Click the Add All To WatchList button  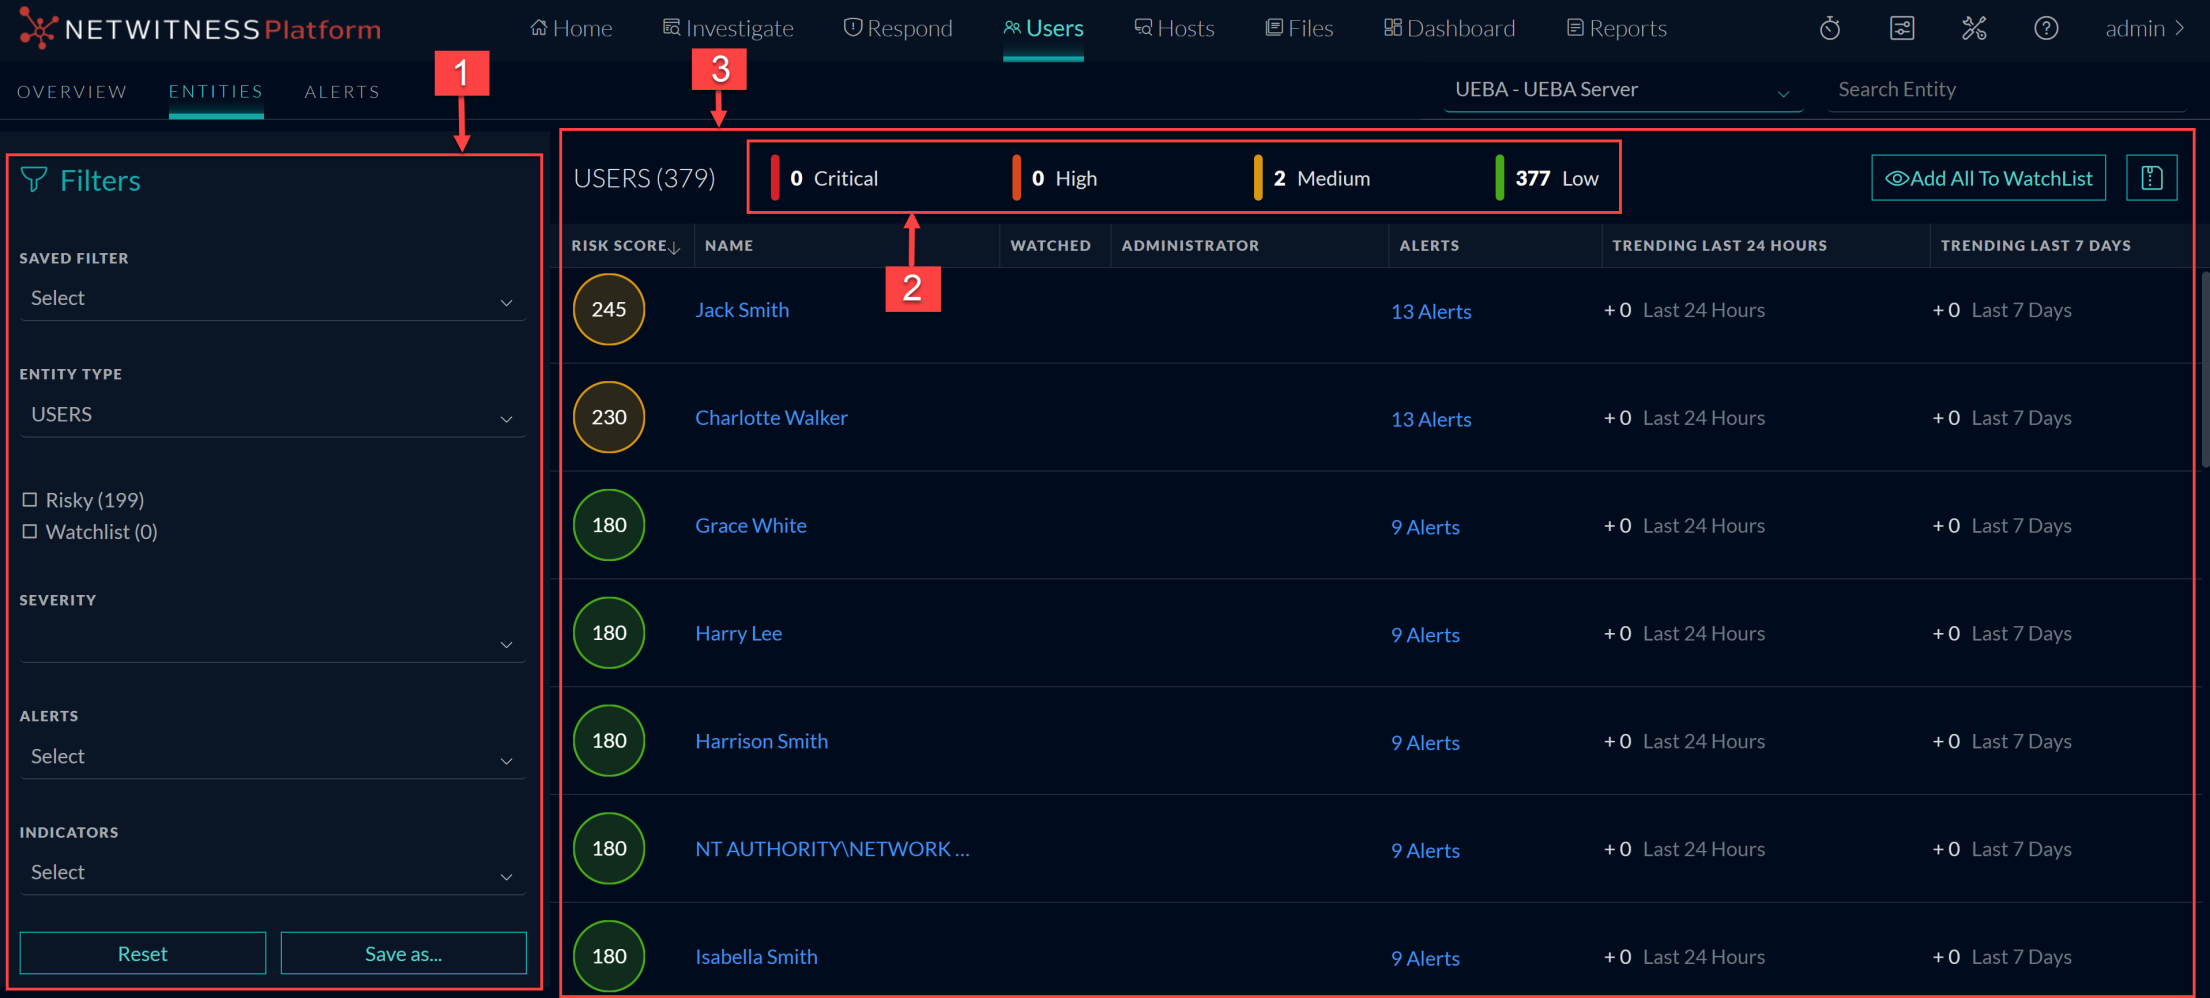click(x=1988, y=178)
